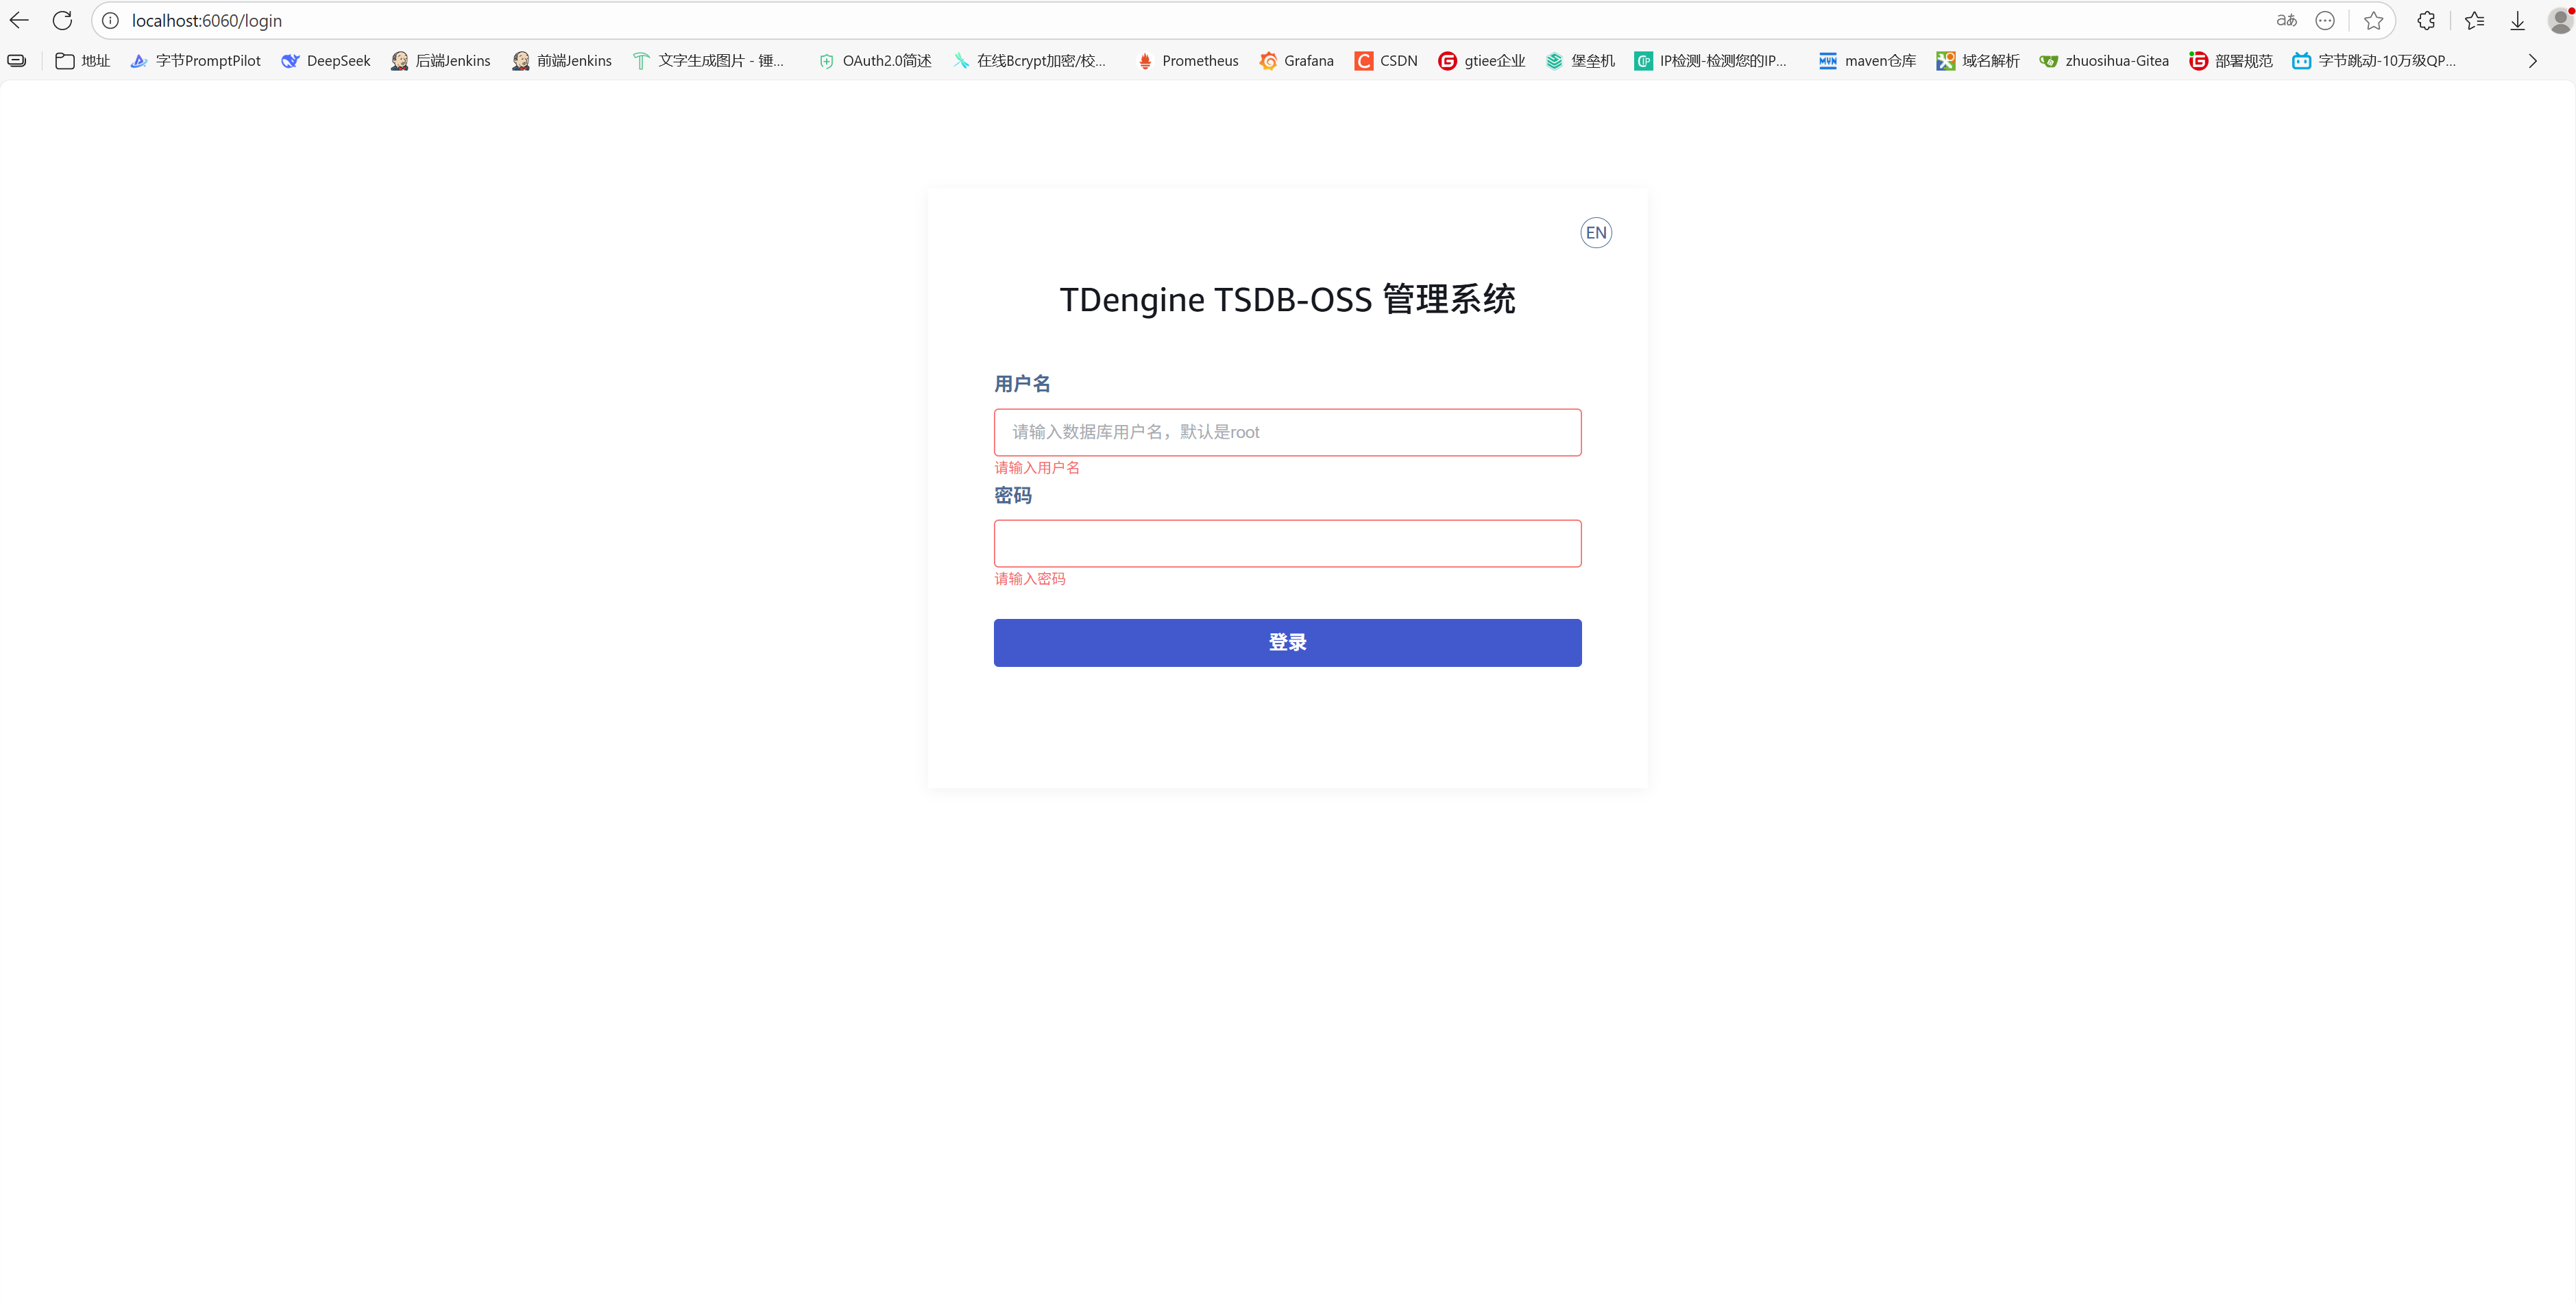Image resolution: width=2576 pixels, height=1303 pixels.
Task: Open the browser settings ellipsis menu
Action: (2325, 20)
